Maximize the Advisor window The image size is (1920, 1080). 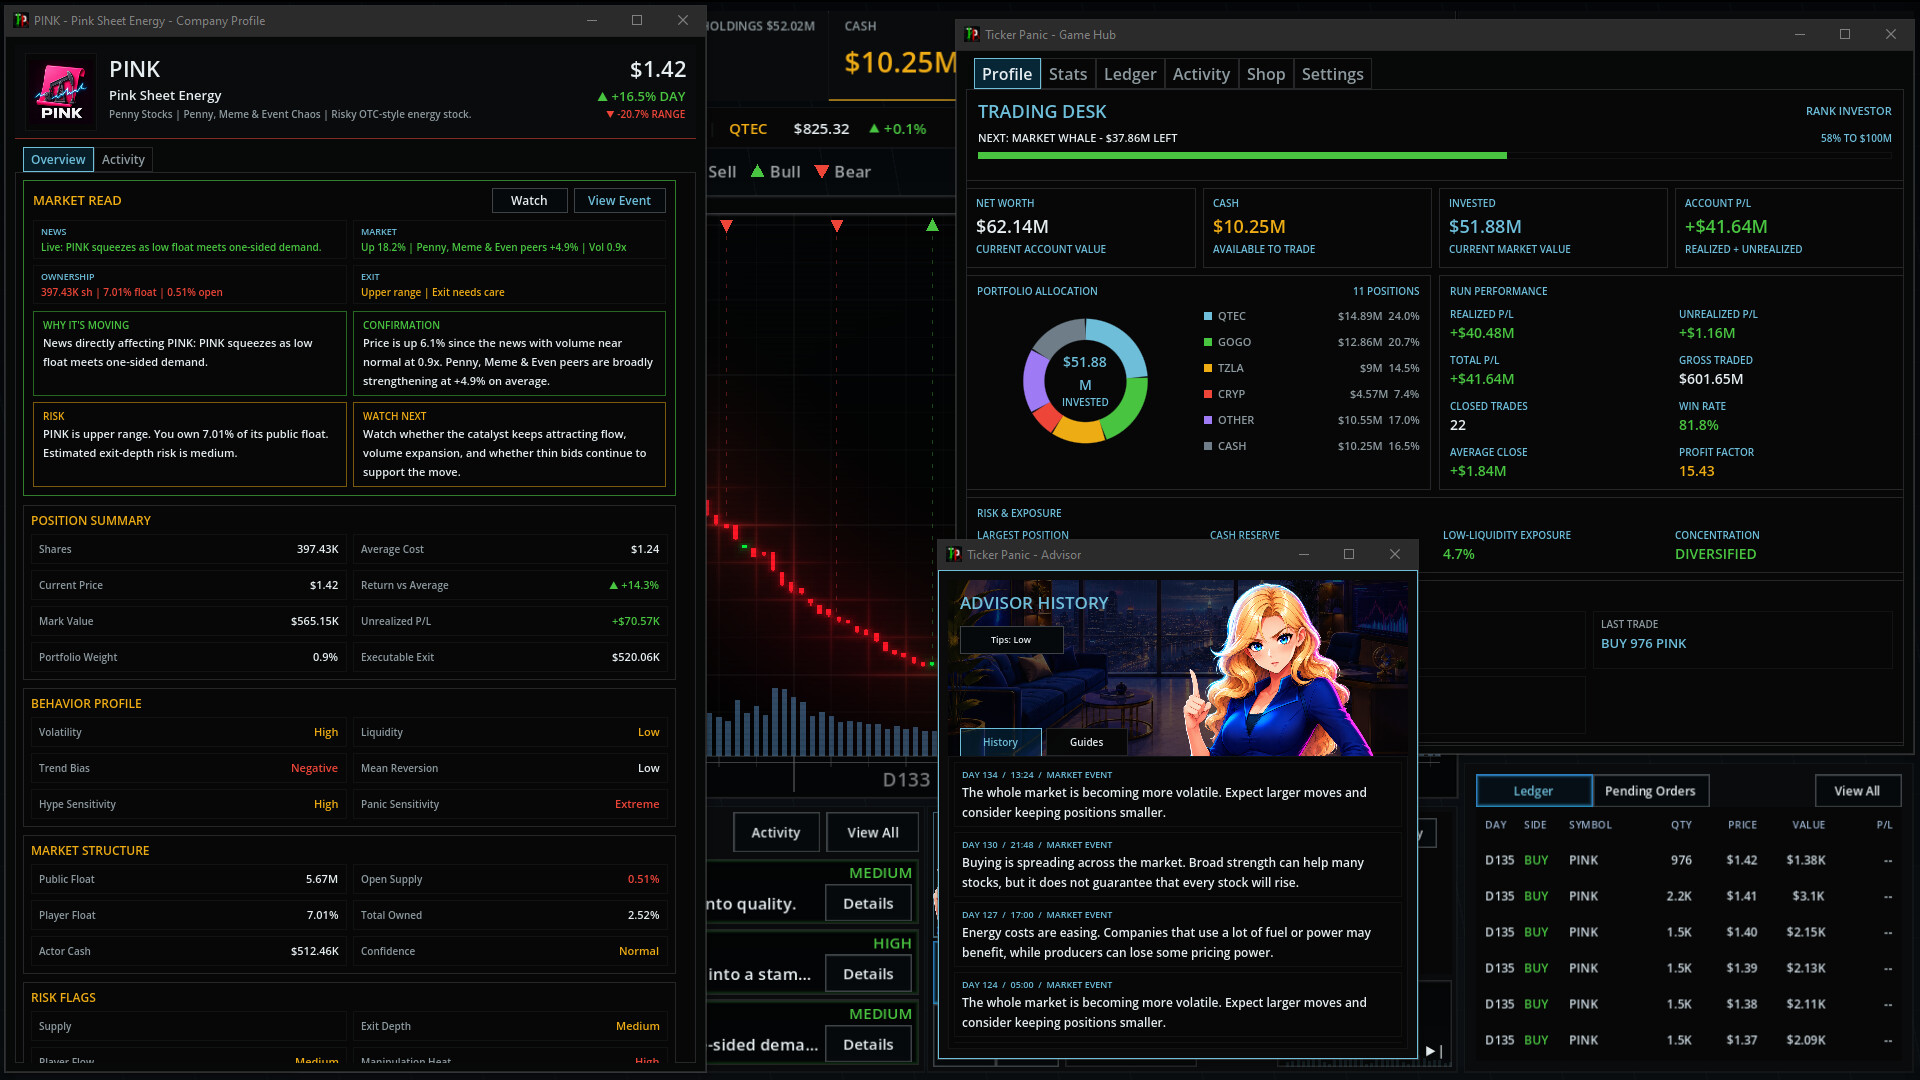1349,554
